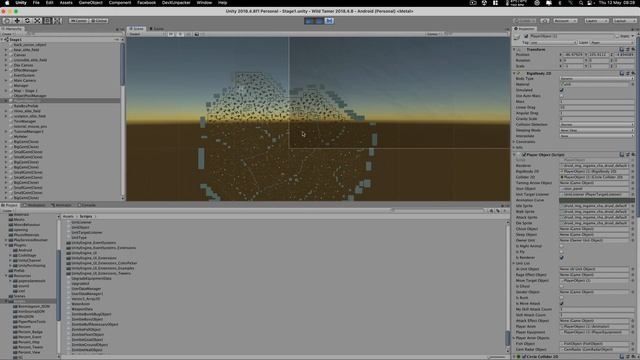The image size is (640, 360).
Task: Click the Mass input field
Action: (597, 101)
